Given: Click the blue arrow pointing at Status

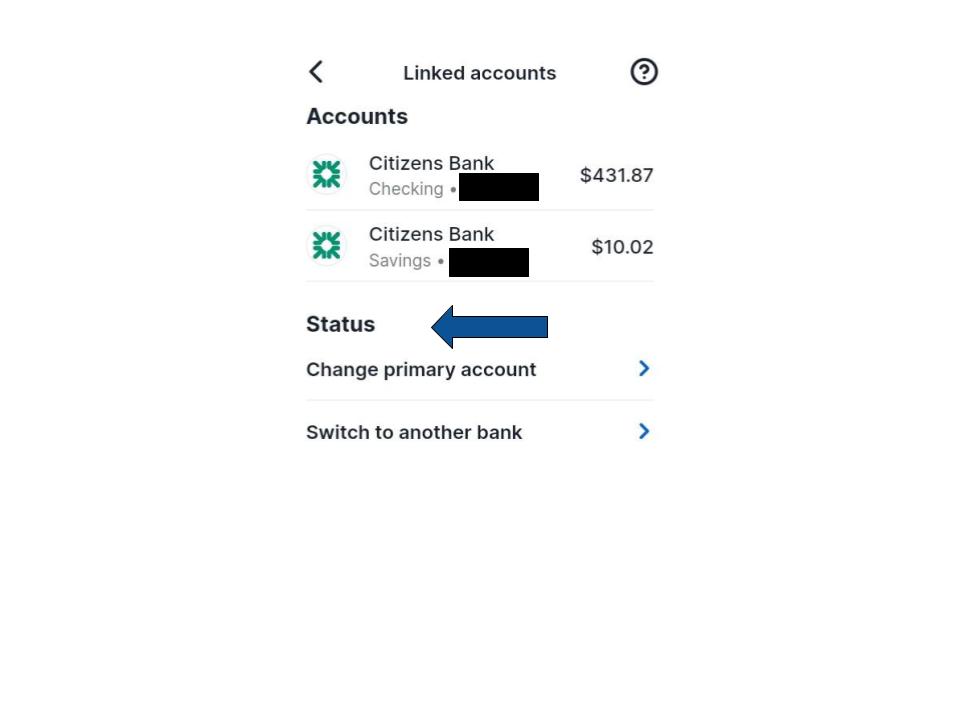Looking at the screenshot, I should [x=489, y=327].
